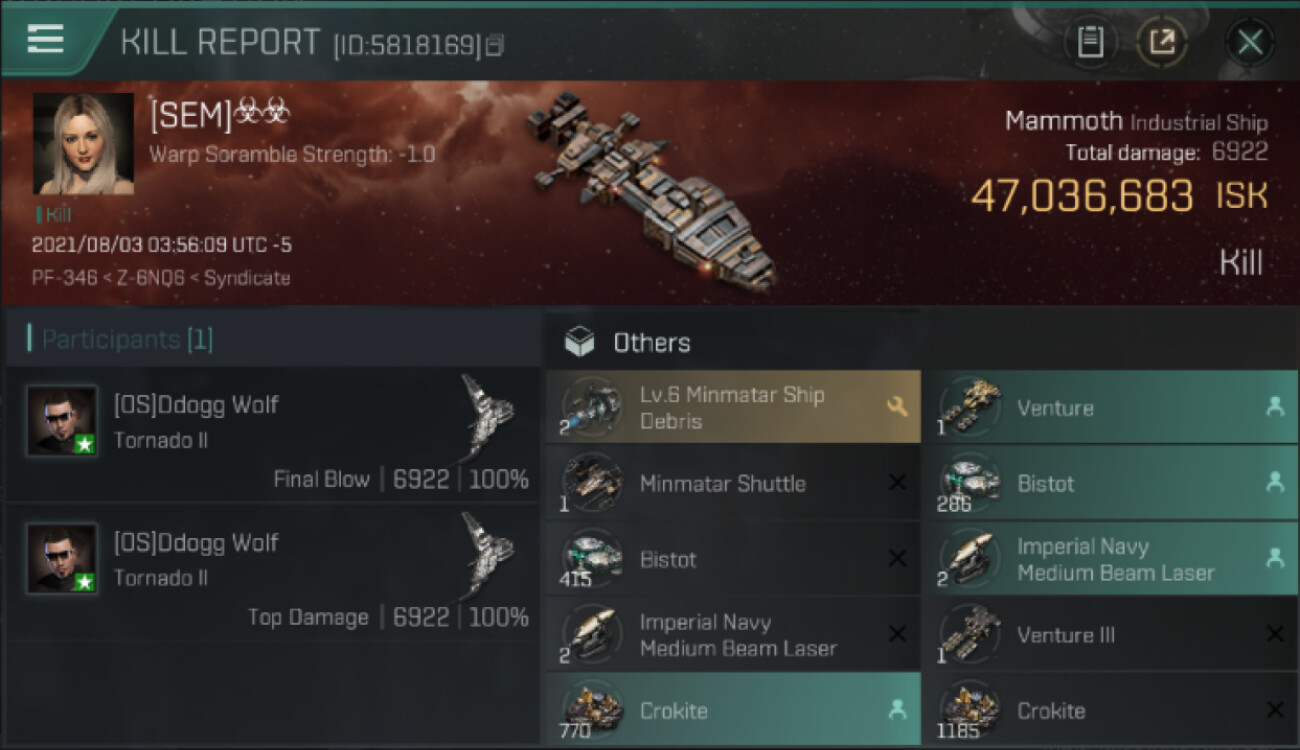
Task: Copy the kill report ID
Action: [495, 45]
